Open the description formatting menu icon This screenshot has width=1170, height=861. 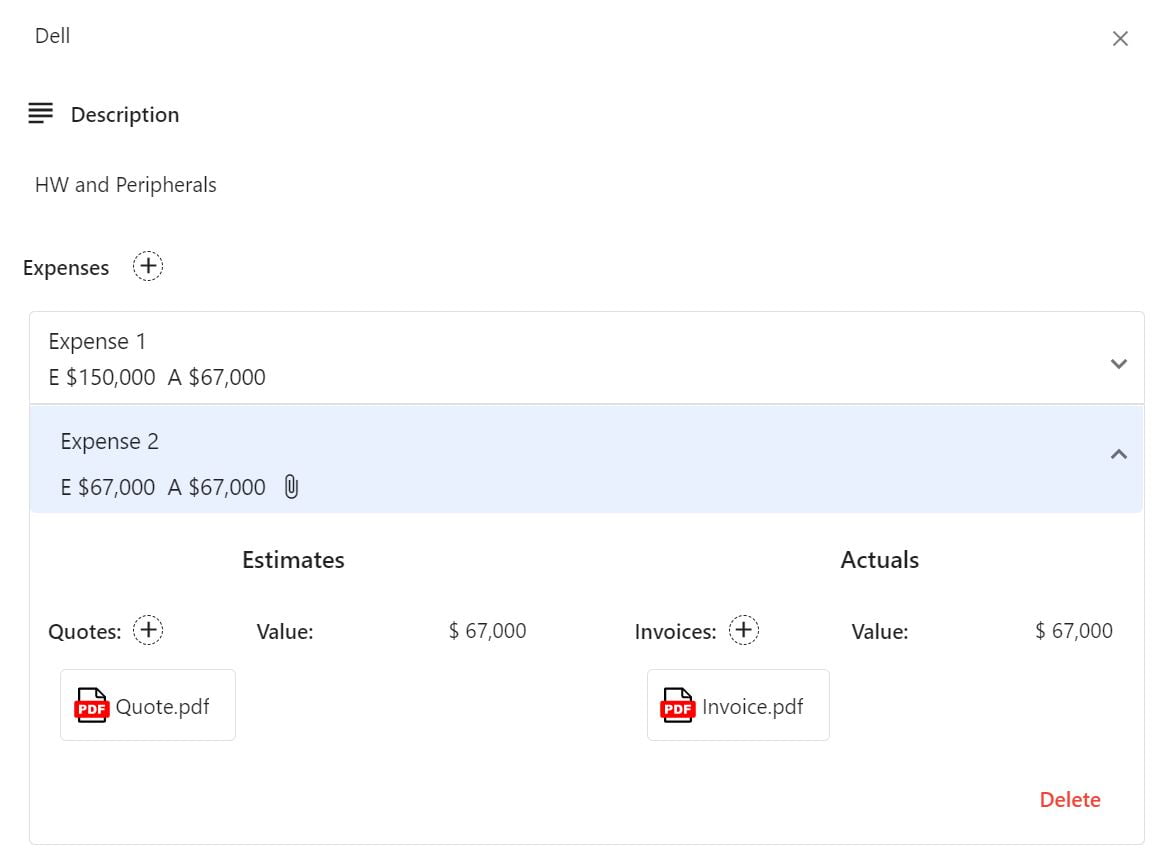click(x=39, y=113)
